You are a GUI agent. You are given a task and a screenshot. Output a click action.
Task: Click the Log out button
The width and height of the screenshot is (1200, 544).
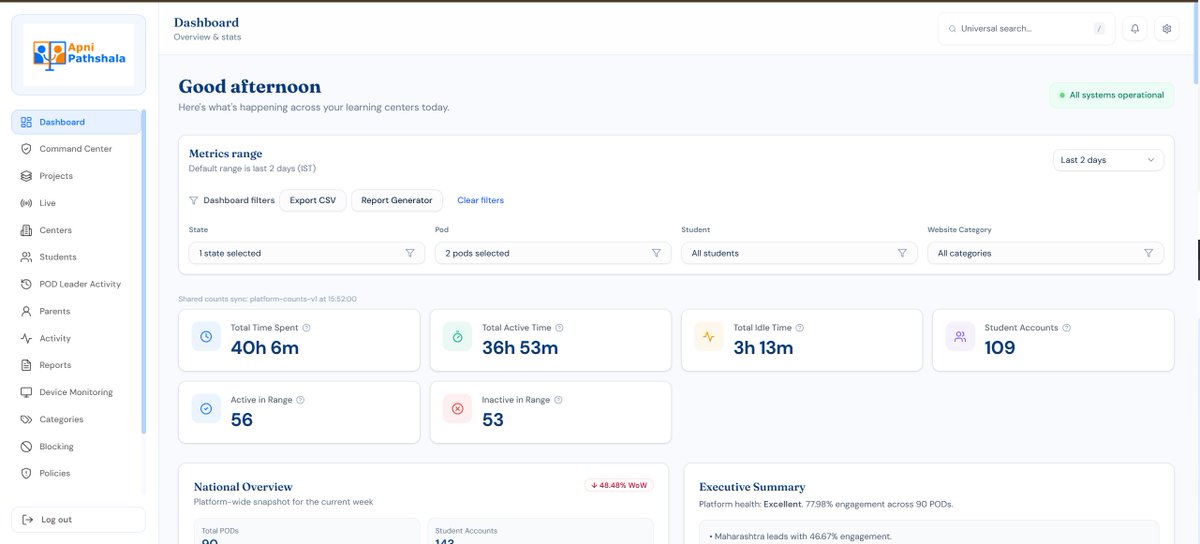79,520
